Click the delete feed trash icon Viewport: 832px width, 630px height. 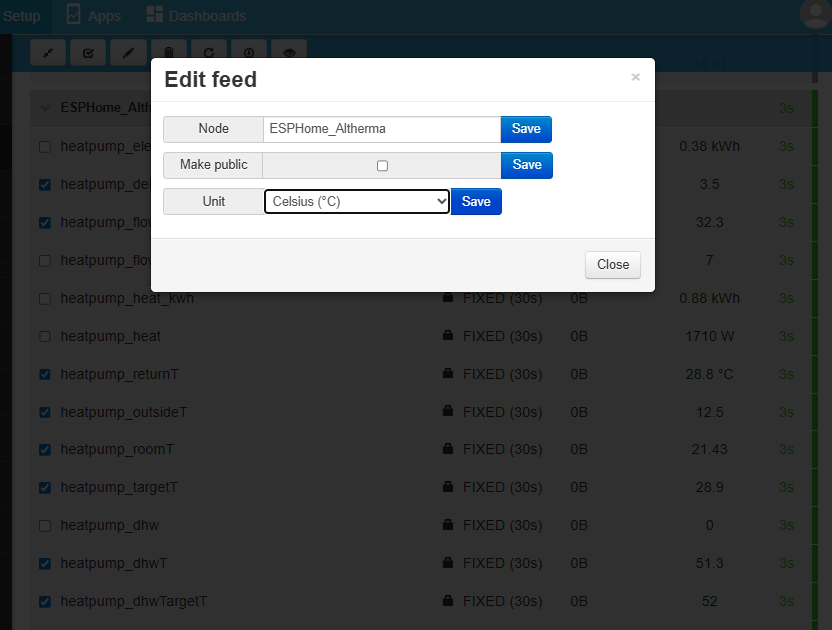168,52
